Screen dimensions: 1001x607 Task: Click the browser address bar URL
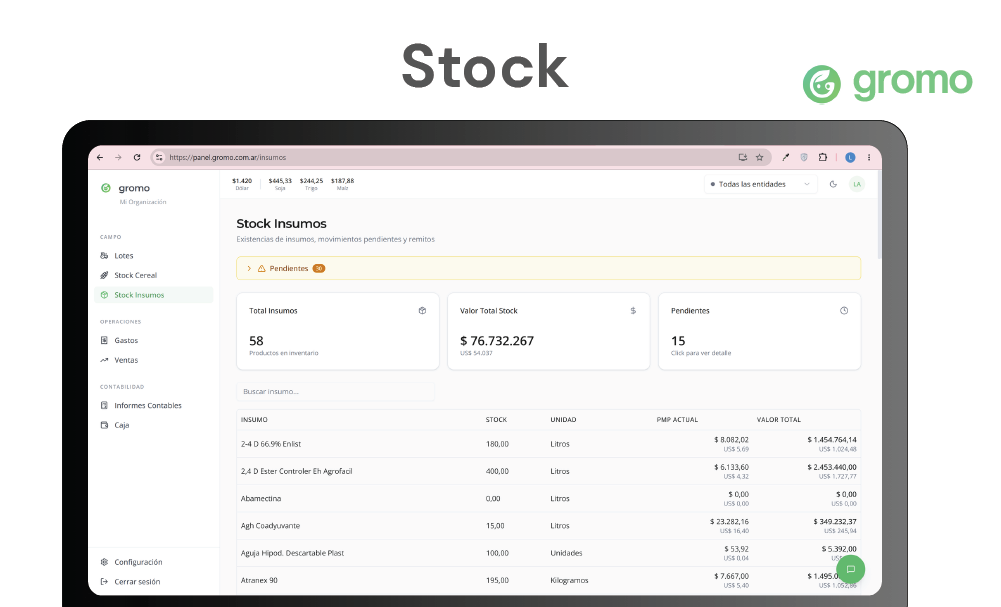pyautogui.click(x=227, y=157)
